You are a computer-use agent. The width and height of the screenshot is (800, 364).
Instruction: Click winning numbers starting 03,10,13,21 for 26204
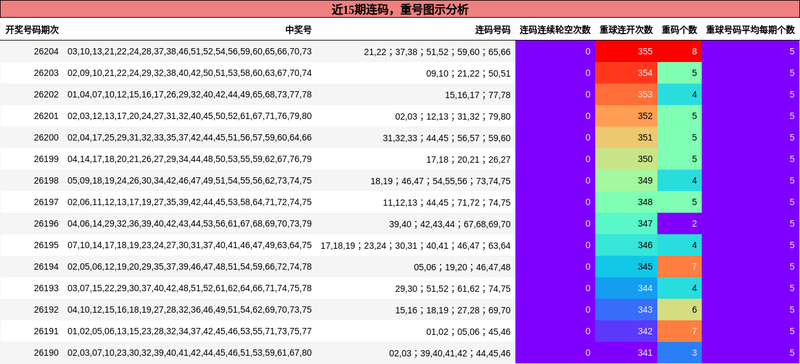tap(189, 52)
